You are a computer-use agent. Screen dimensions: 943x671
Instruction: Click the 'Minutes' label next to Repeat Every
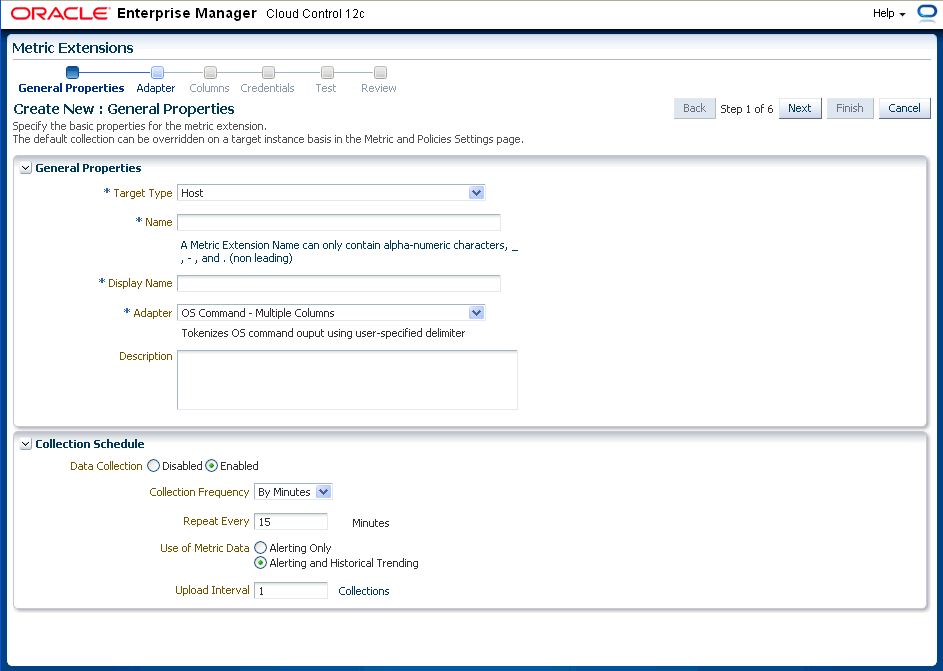(x=370, y=523)
